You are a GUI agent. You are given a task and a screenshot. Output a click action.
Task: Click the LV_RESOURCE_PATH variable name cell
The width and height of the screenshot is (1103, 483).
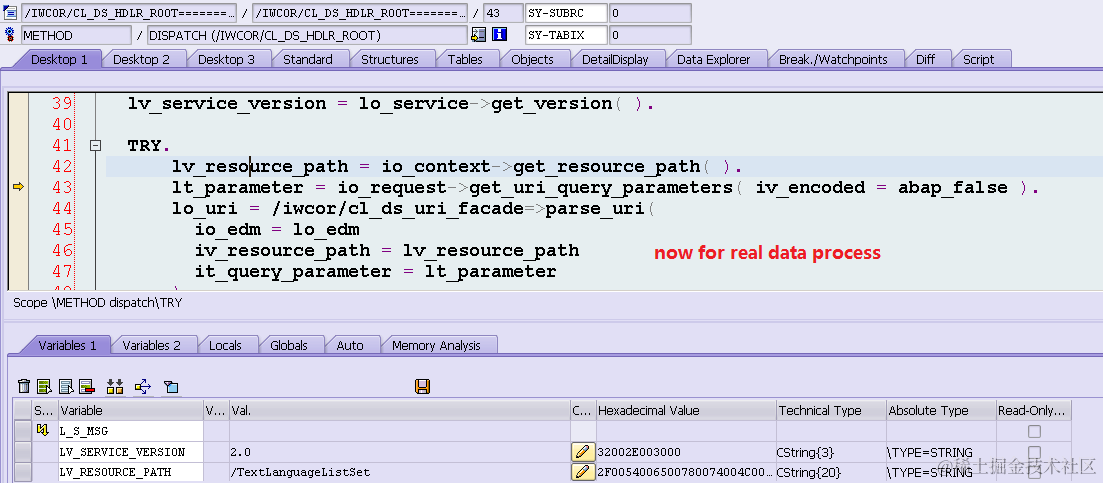(x=131, y=472)
